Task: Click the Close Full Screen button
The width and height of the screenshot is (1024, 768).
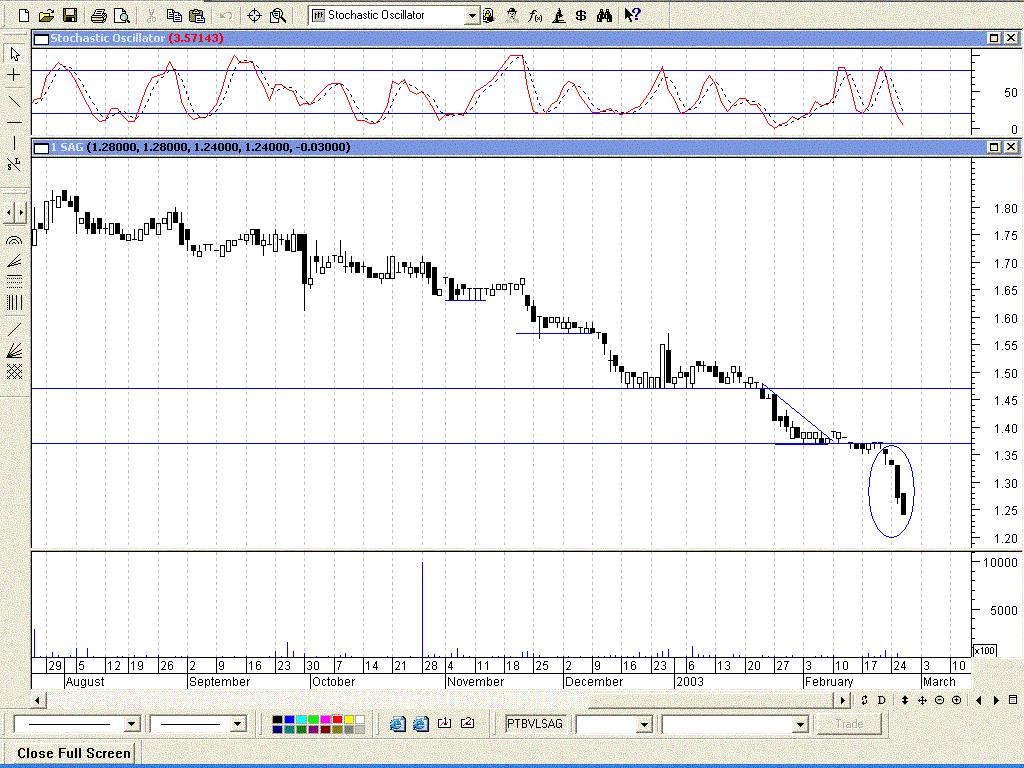Action: click(x=73, y=753)
